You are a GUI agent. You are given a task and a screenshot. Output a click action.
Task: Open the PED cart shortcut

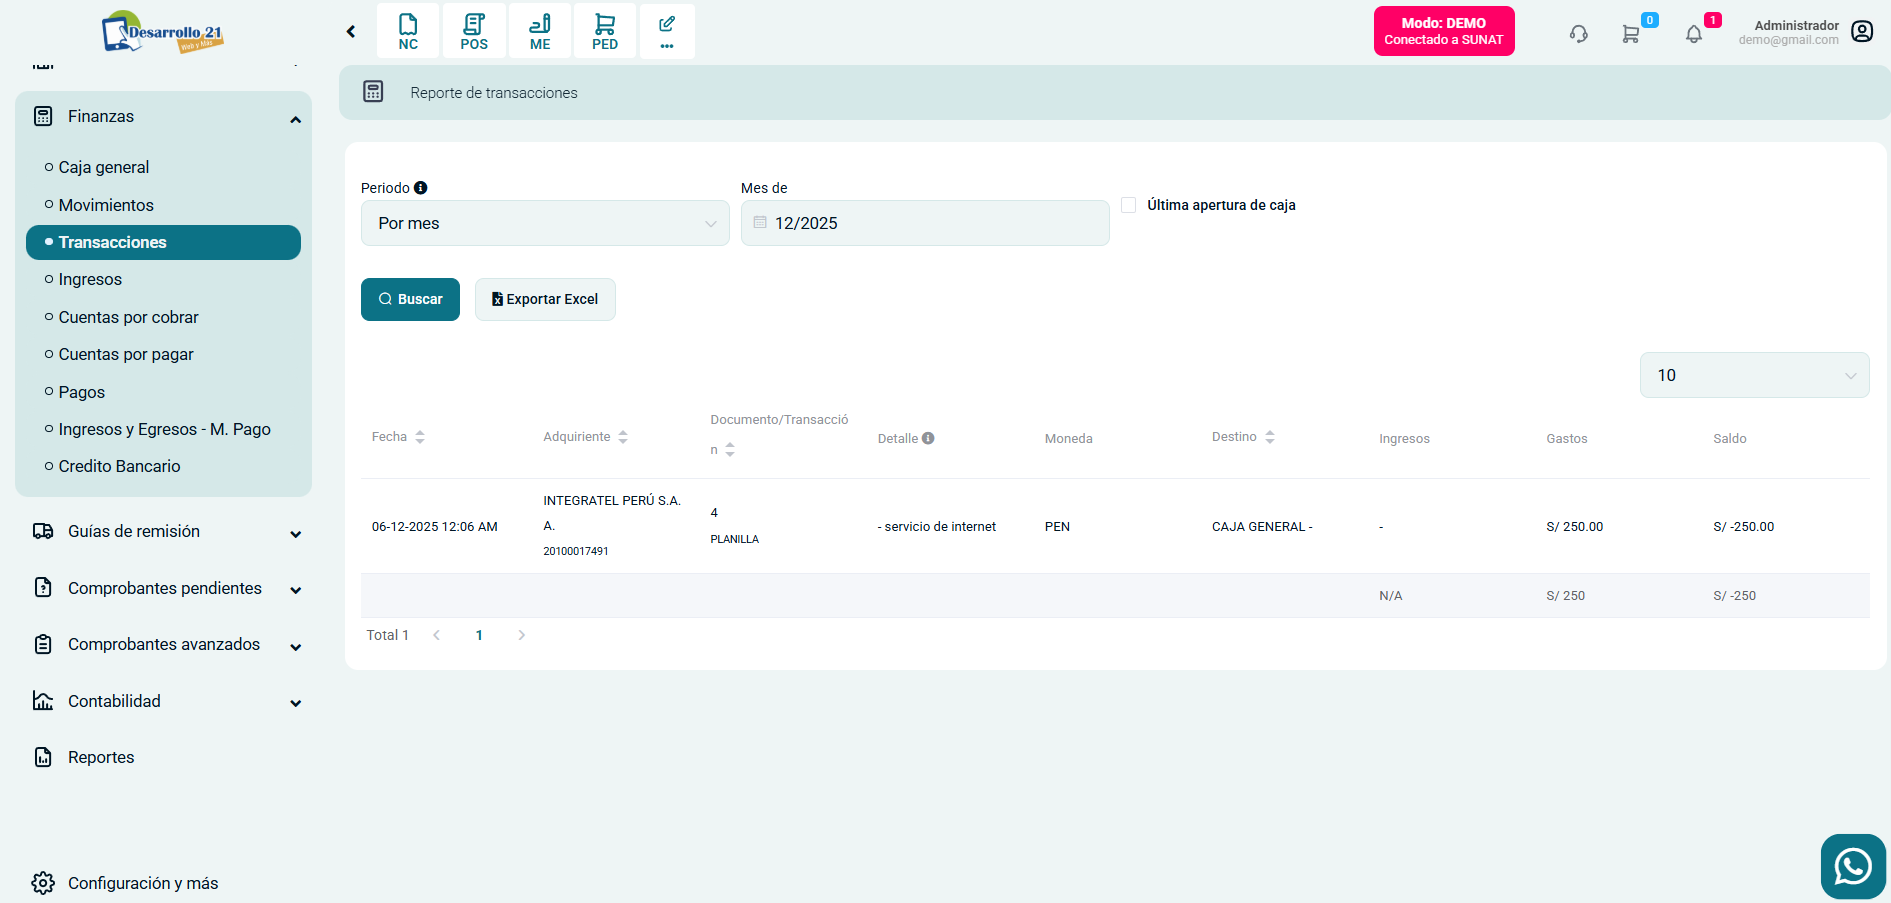point(605,31)
